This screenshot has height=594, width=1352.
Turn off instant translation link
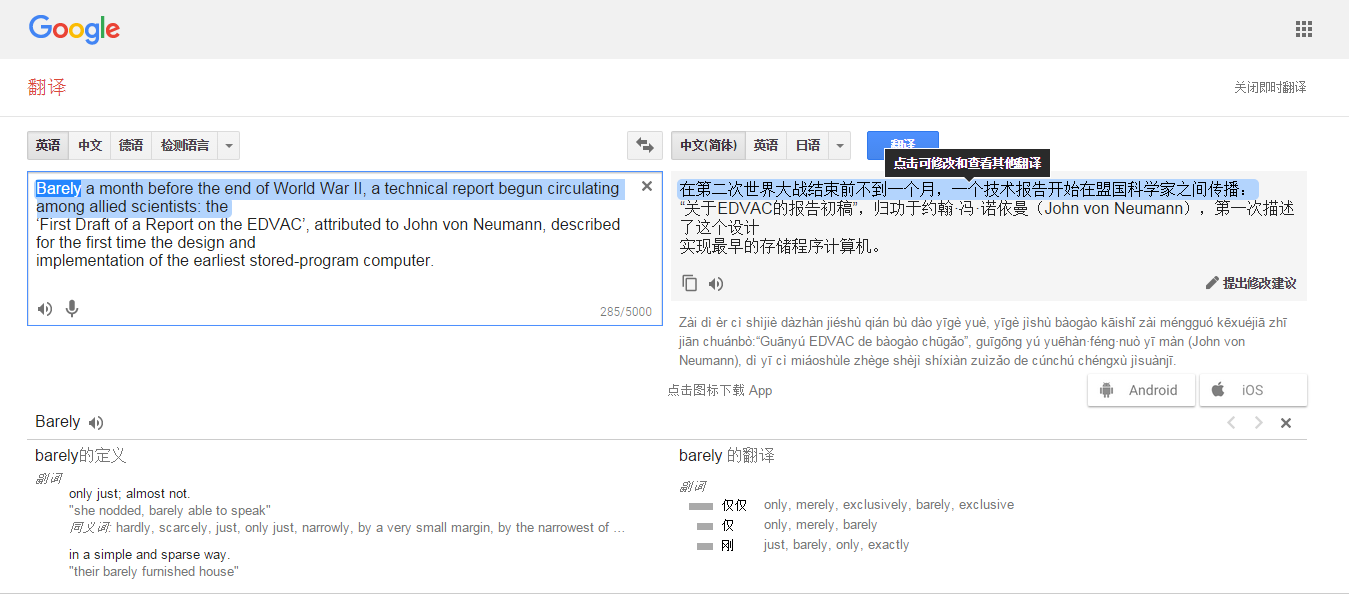(1269, 88)
